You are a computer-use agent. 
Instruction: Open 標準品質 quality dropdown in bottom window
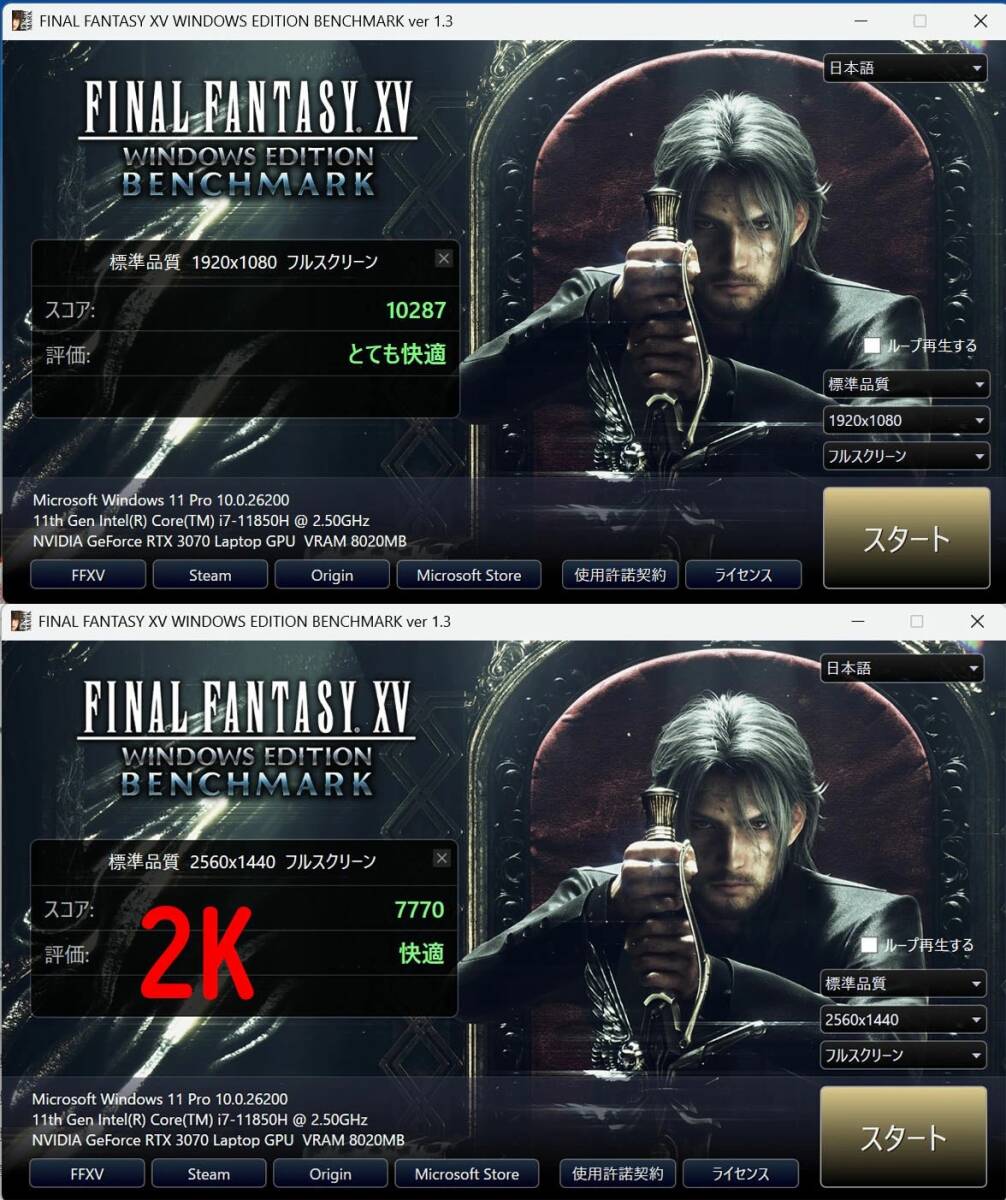point(903,983)
